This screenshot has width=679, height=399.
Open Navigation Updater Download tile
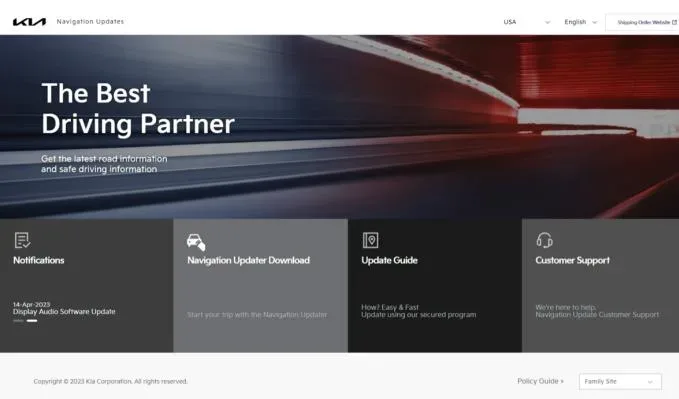261,285
